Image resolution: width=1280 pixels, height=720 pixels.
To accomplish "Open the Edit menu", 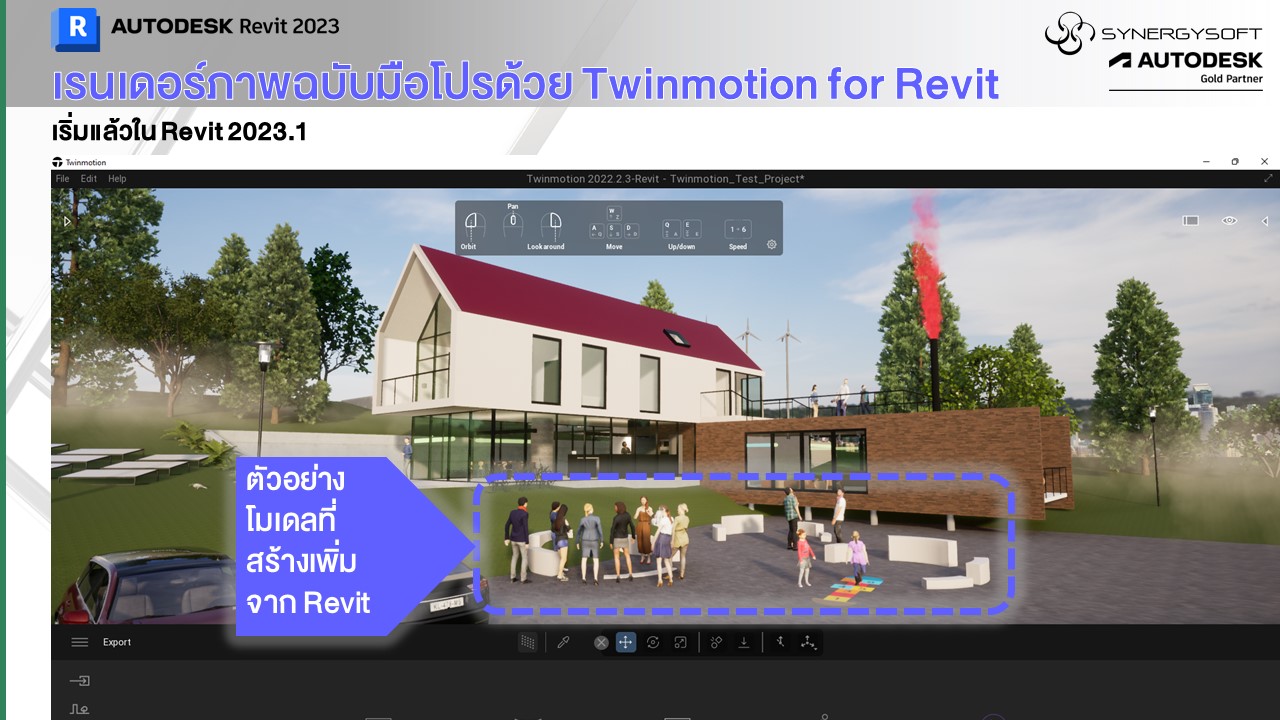I will pos(89,179).
